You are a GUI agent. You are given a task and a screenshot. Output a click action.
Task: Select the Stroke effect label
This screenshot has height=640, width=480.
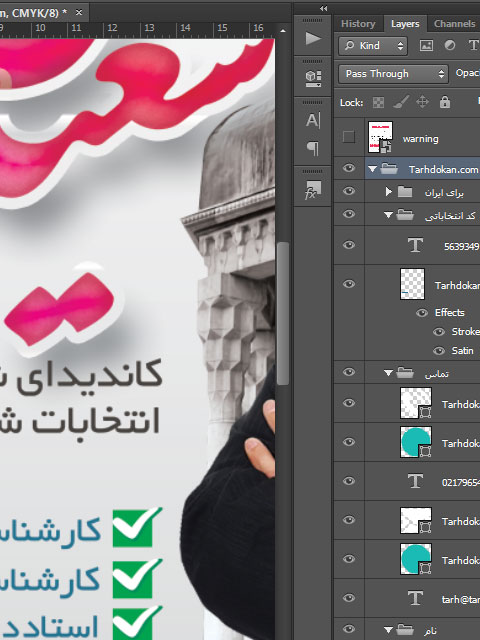pos(466,331)
